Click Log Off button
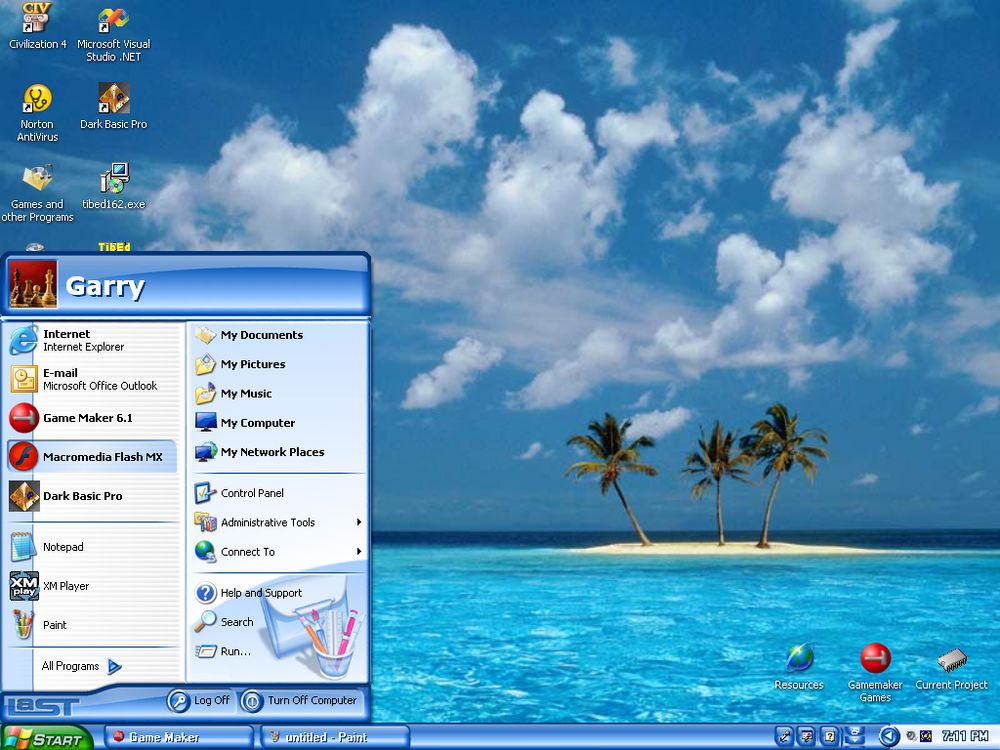Viewport: 1000px width, 750px height. pos(199,700)
